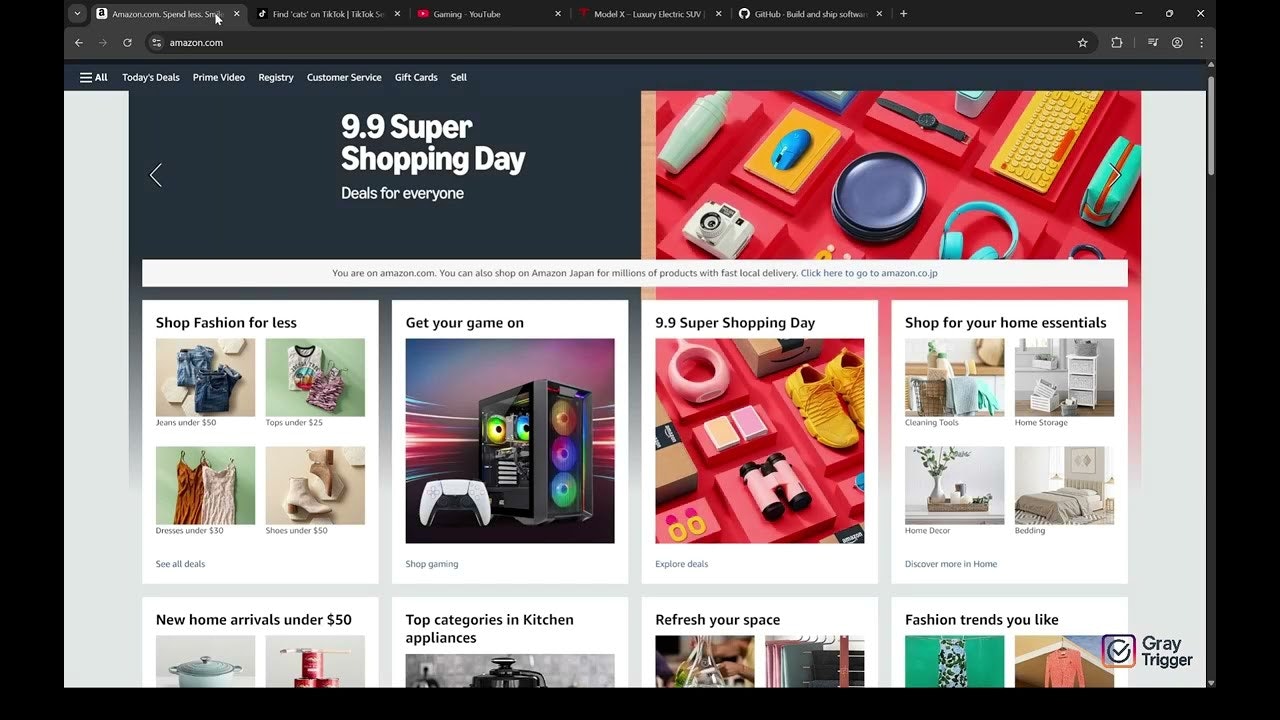Viewport: 1280px width, 720px height.
Task: Add a new browser tab
Action: tap(904, 14)
